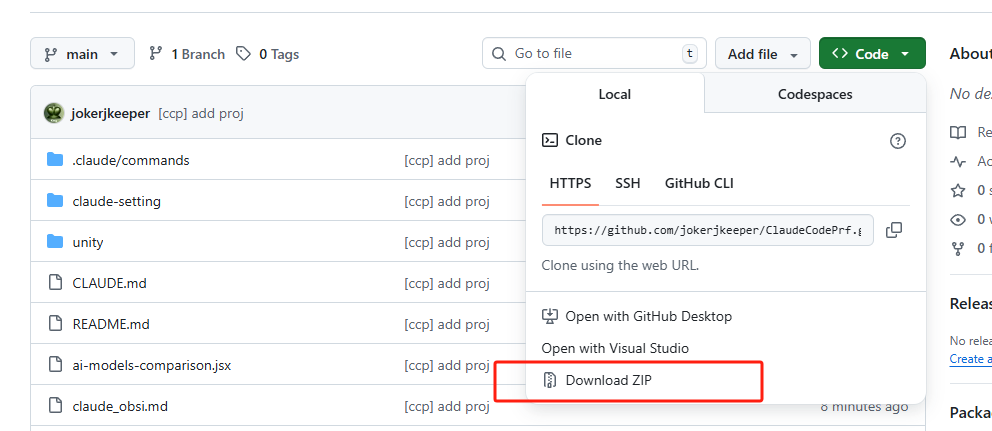Collapse the green Code dropdown button
992x431 pixels.
coord(871,54)
